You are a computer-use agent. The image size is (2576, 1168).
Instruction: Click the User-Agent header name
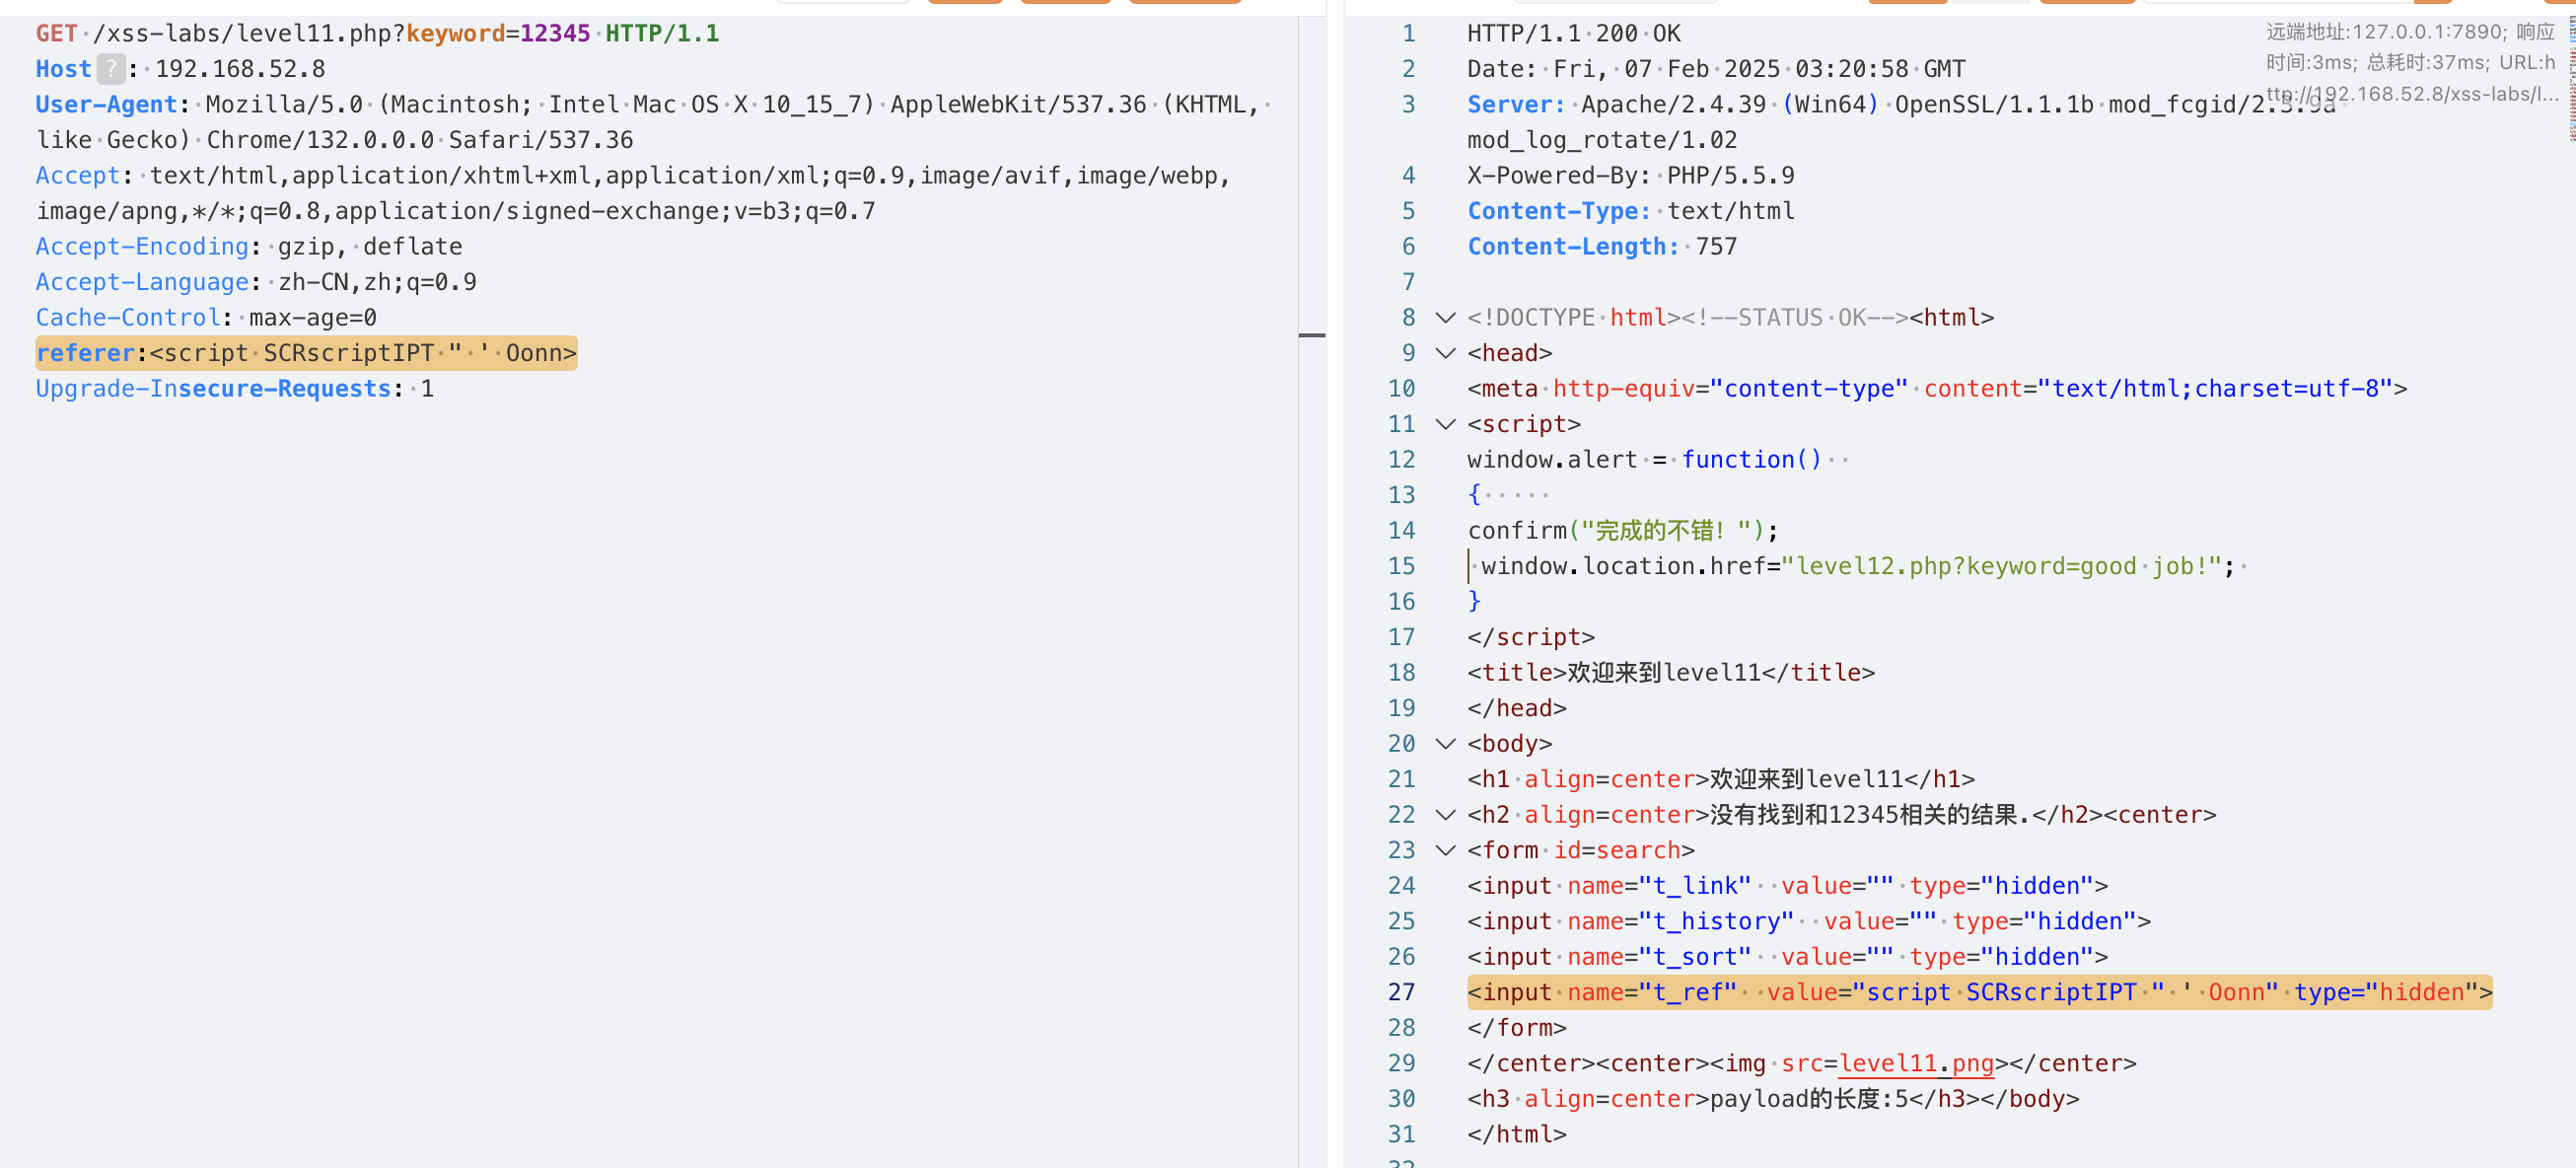pos(106,104)
